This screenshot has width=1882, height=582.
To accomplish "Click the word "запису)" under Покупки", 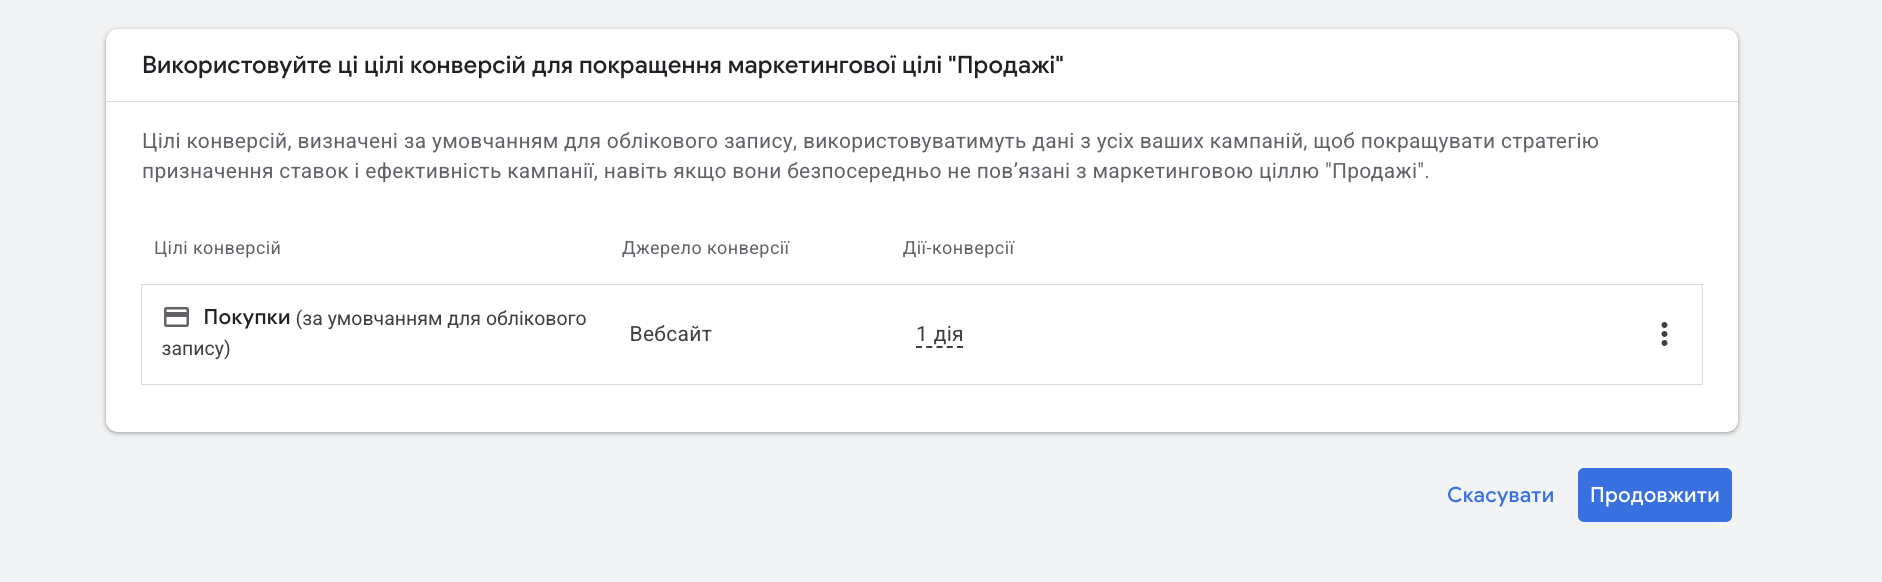I will [196, 349].
